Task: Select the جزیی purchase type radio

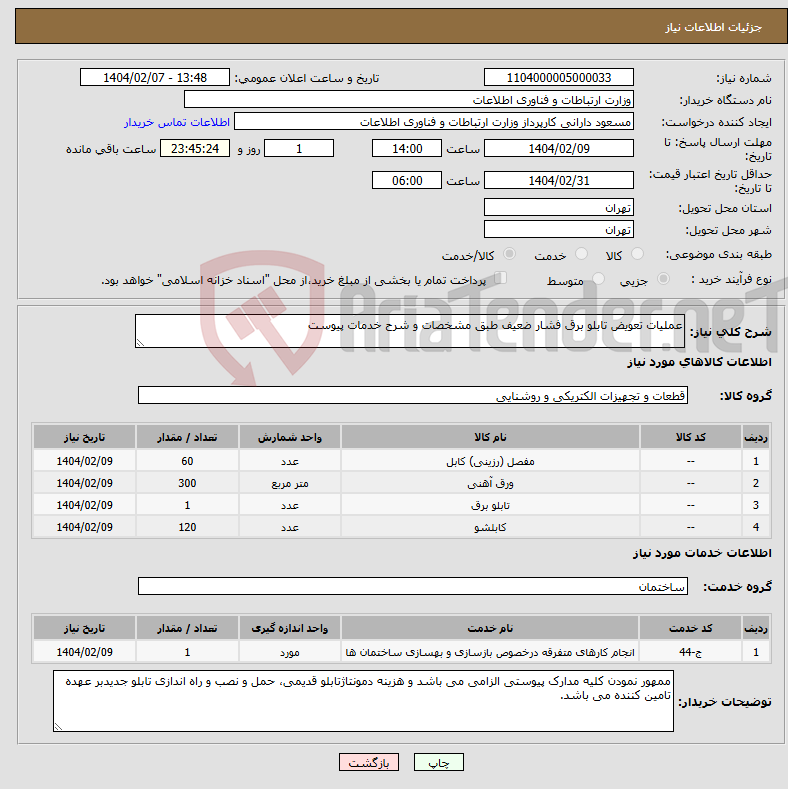Action: (x=663, y=279)
